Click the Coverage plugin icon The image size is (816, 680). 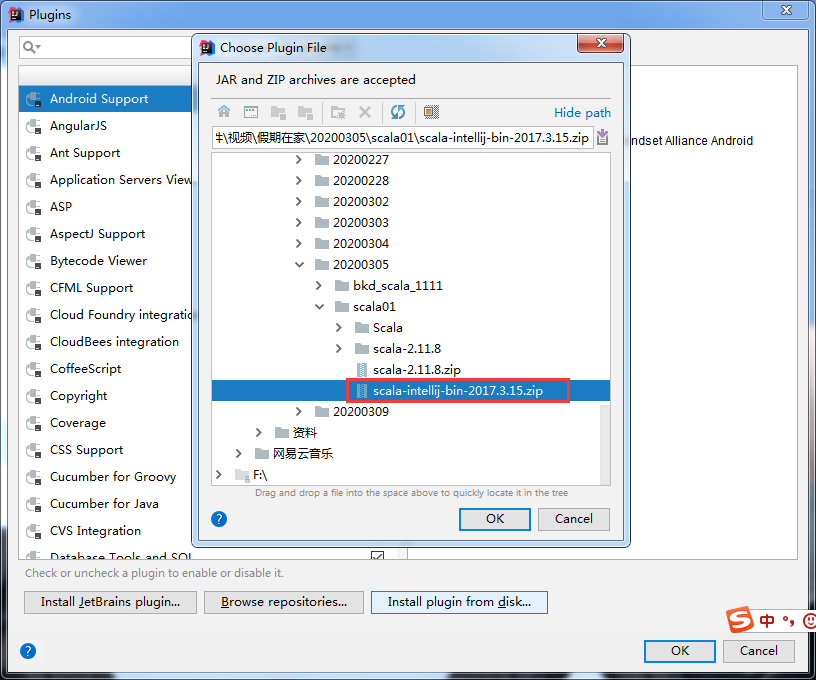(34, 423)
